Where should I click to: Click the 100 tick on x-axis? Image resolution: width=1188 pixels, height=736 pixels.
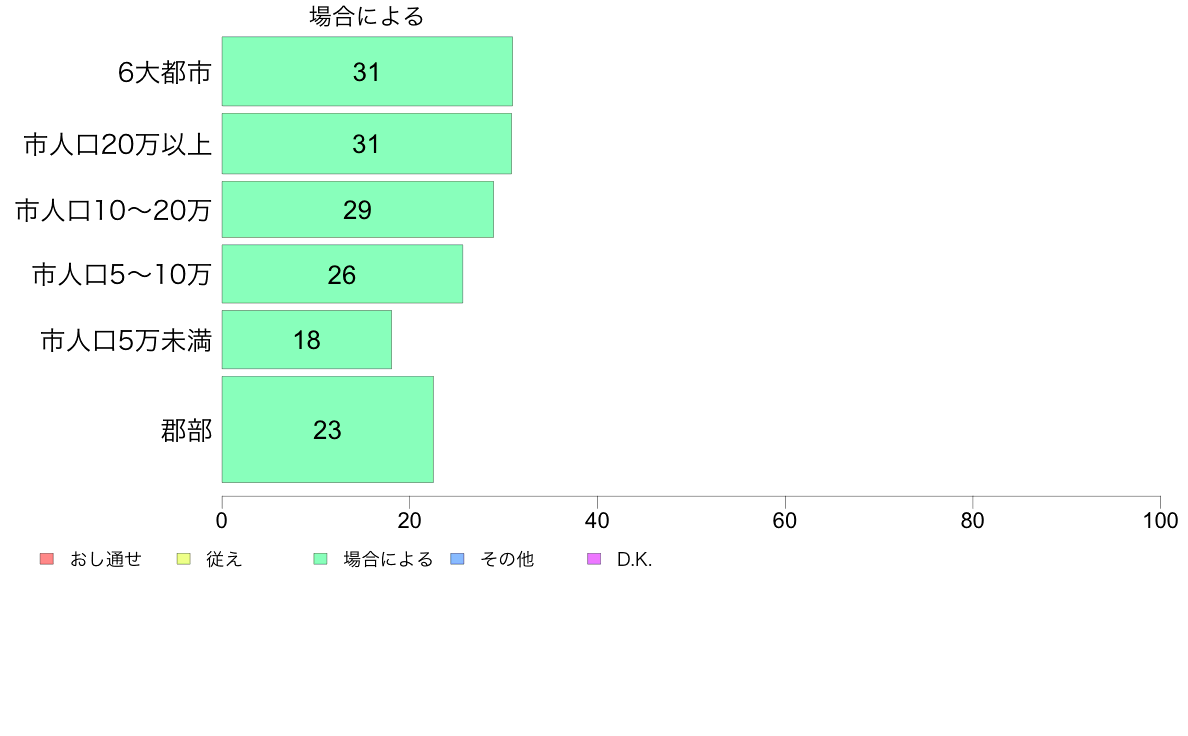[x=1160, y=520]
